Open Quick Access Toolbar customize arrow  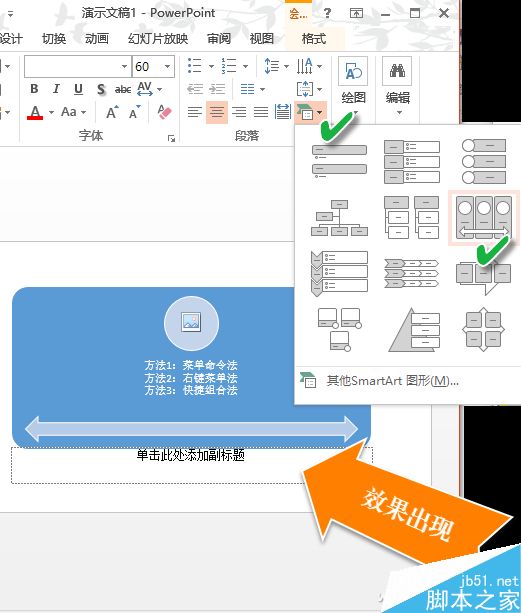click(11, 14)
